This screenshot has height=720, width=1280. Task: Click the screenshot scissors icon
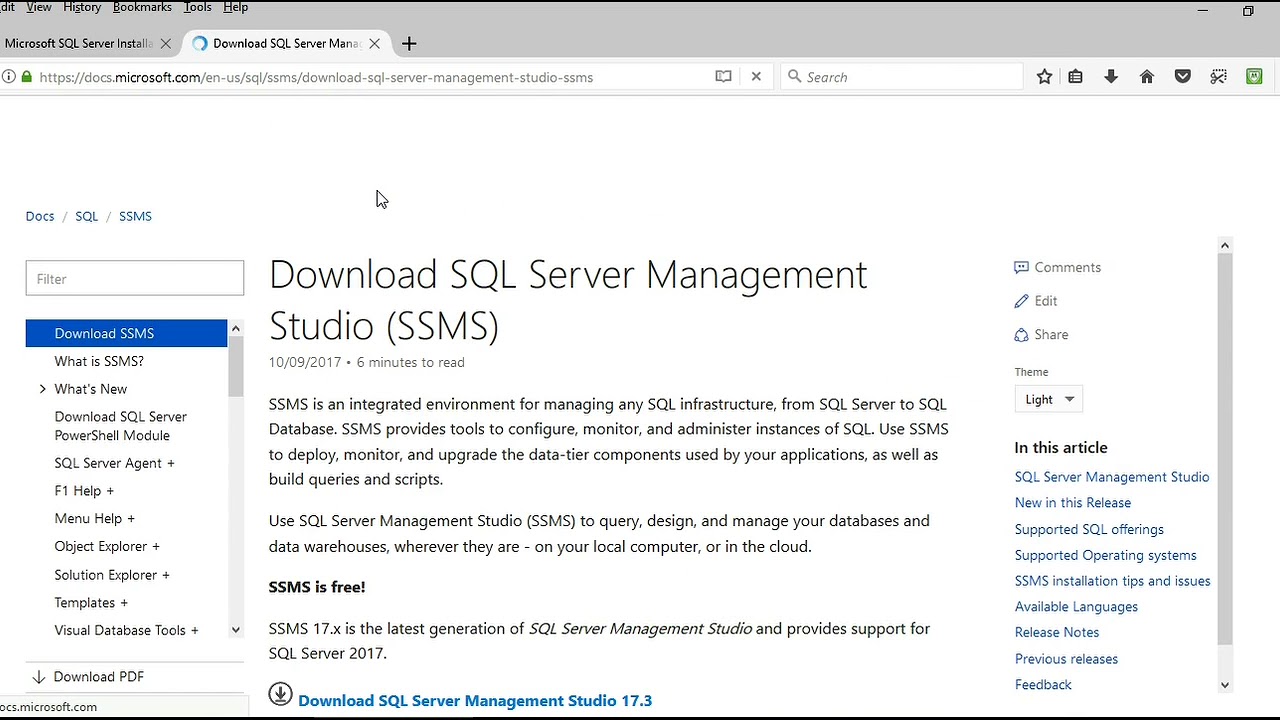1218,77
